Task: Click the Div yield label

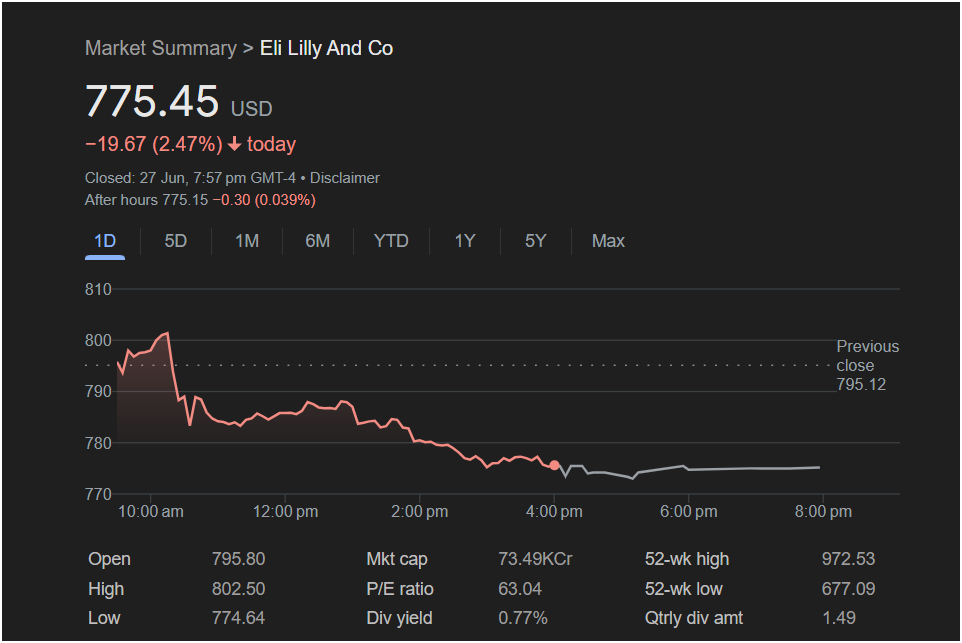Action: point(399,618)
